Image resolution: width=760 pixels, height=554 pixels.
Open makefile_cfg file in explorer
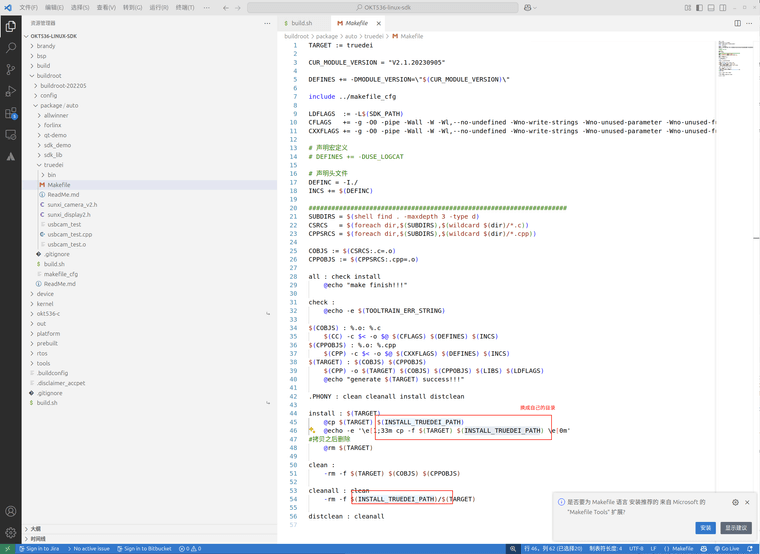[150, 274]
